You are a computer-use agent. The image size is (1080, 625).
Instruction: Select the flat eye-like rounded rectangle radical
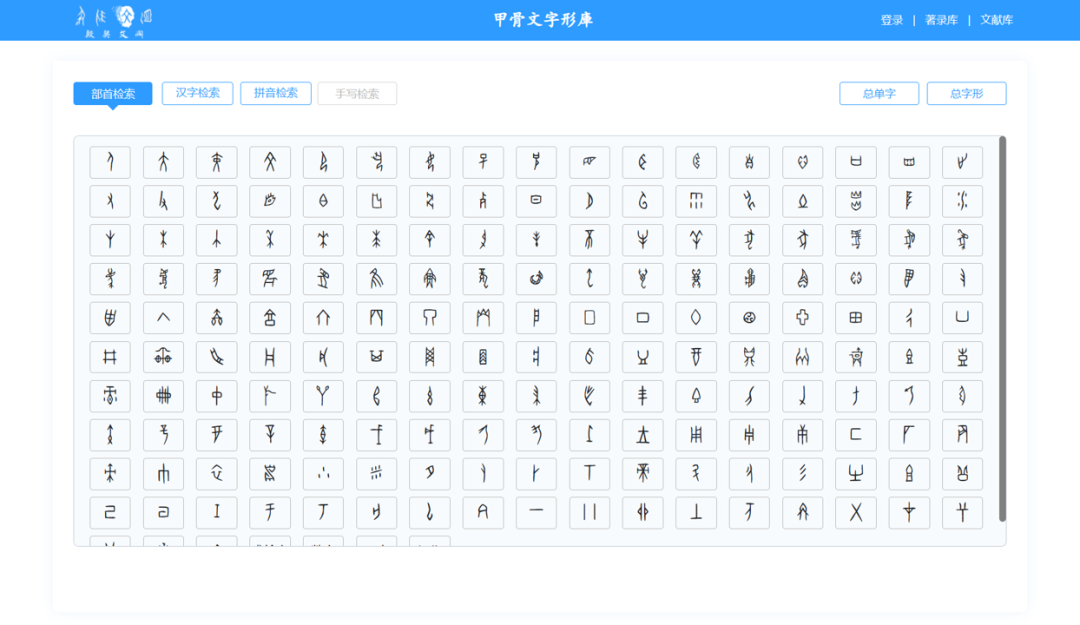coord(536,201)
